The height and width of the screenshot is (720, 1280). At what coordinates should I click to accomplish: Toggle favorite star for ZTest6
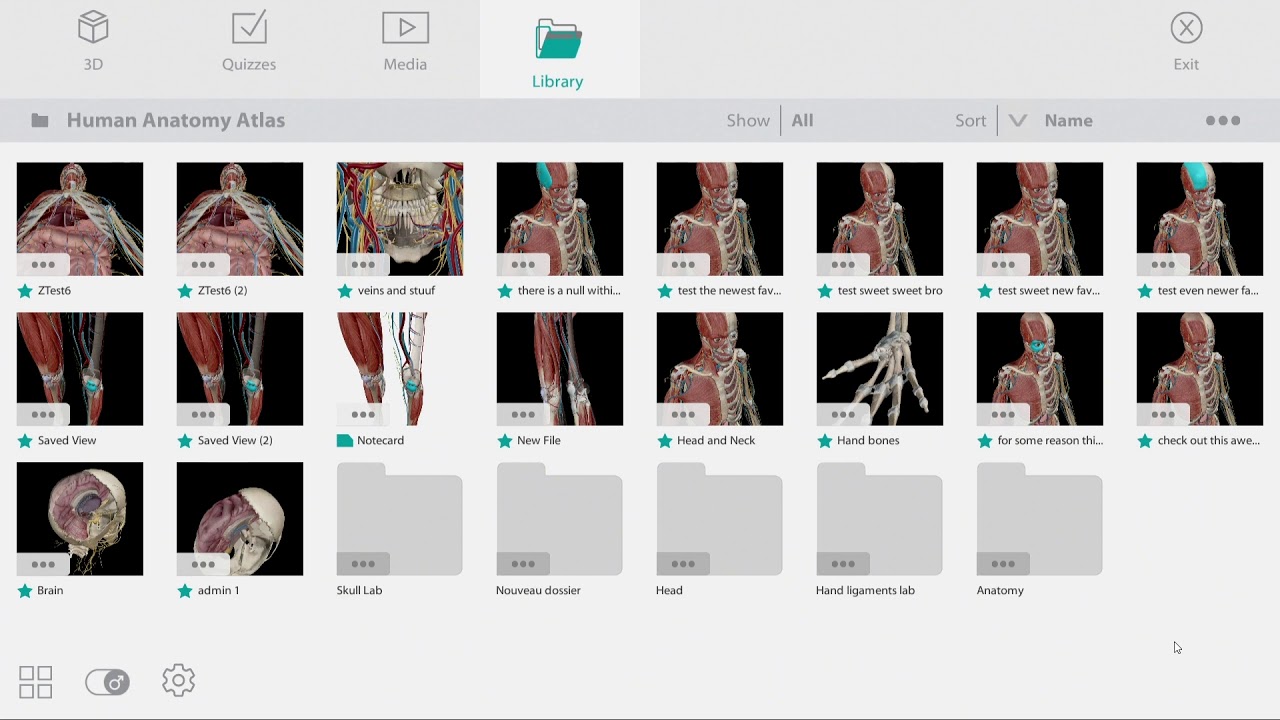pos(25,291)
